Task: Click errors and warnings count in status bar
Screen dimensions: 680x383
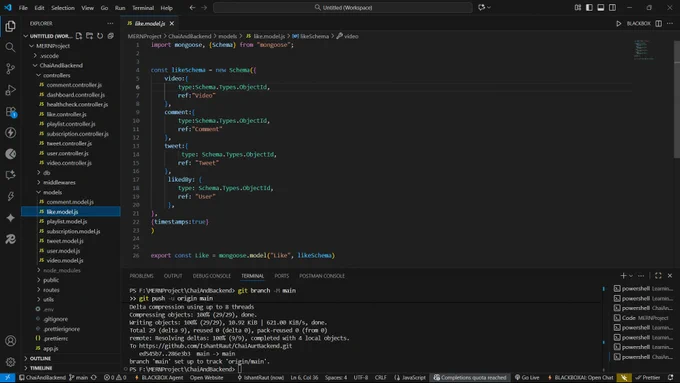Action: tap(115, 377)
